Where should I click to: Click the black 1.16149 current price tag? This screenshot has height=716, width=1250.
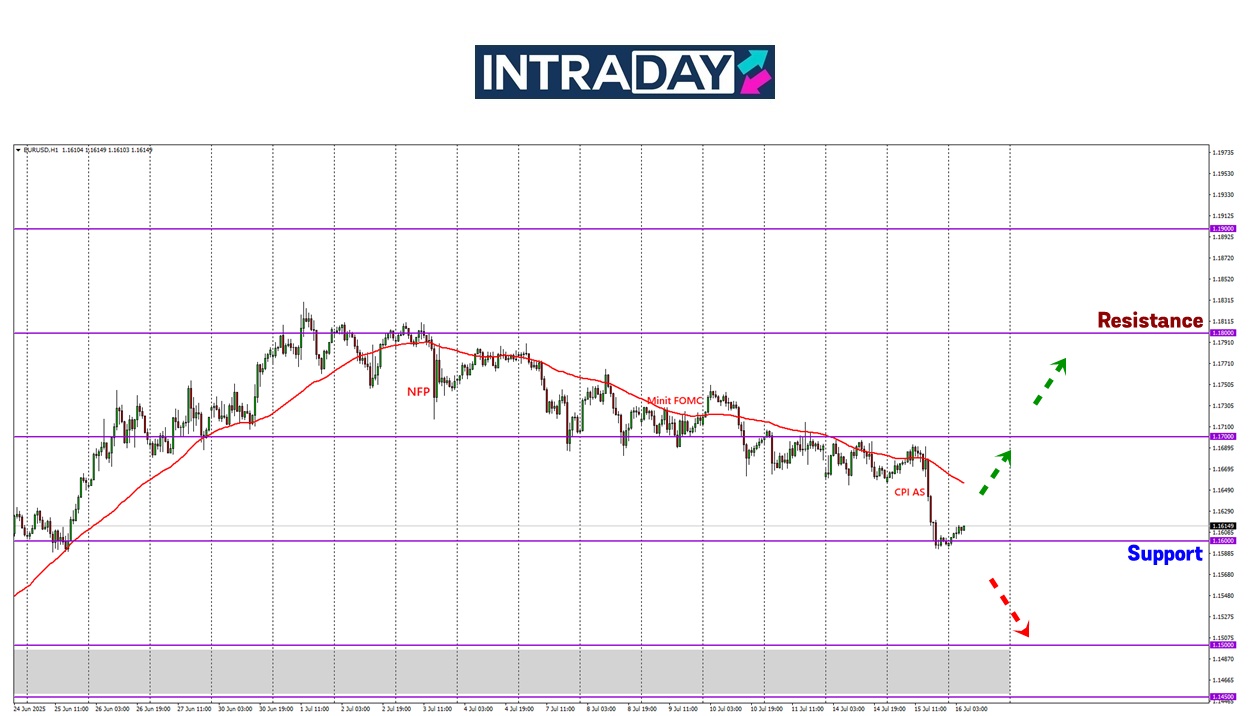1223,526
